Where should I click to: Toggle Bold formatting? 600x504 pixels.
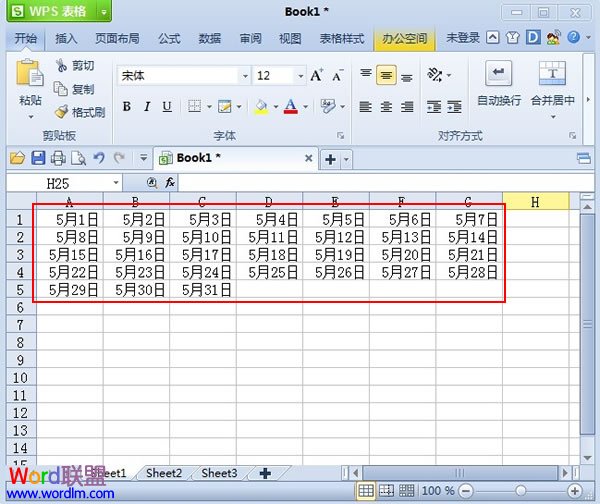tap(127, 107)
